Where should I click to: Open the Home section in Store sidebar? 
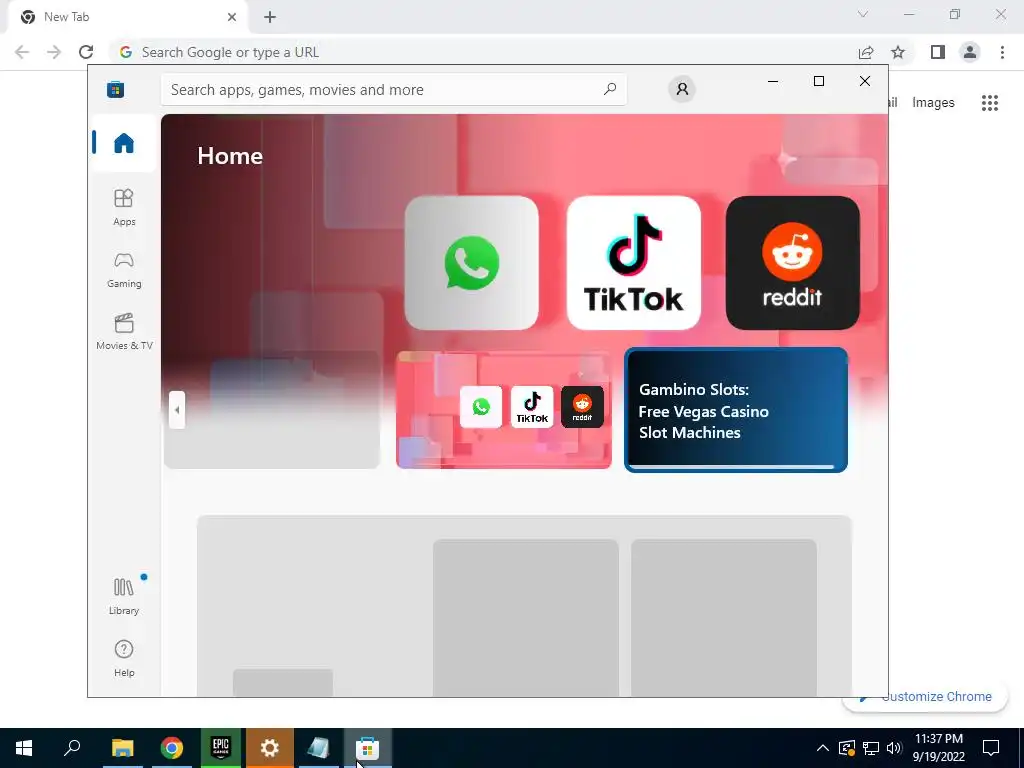tap(123, 143)
